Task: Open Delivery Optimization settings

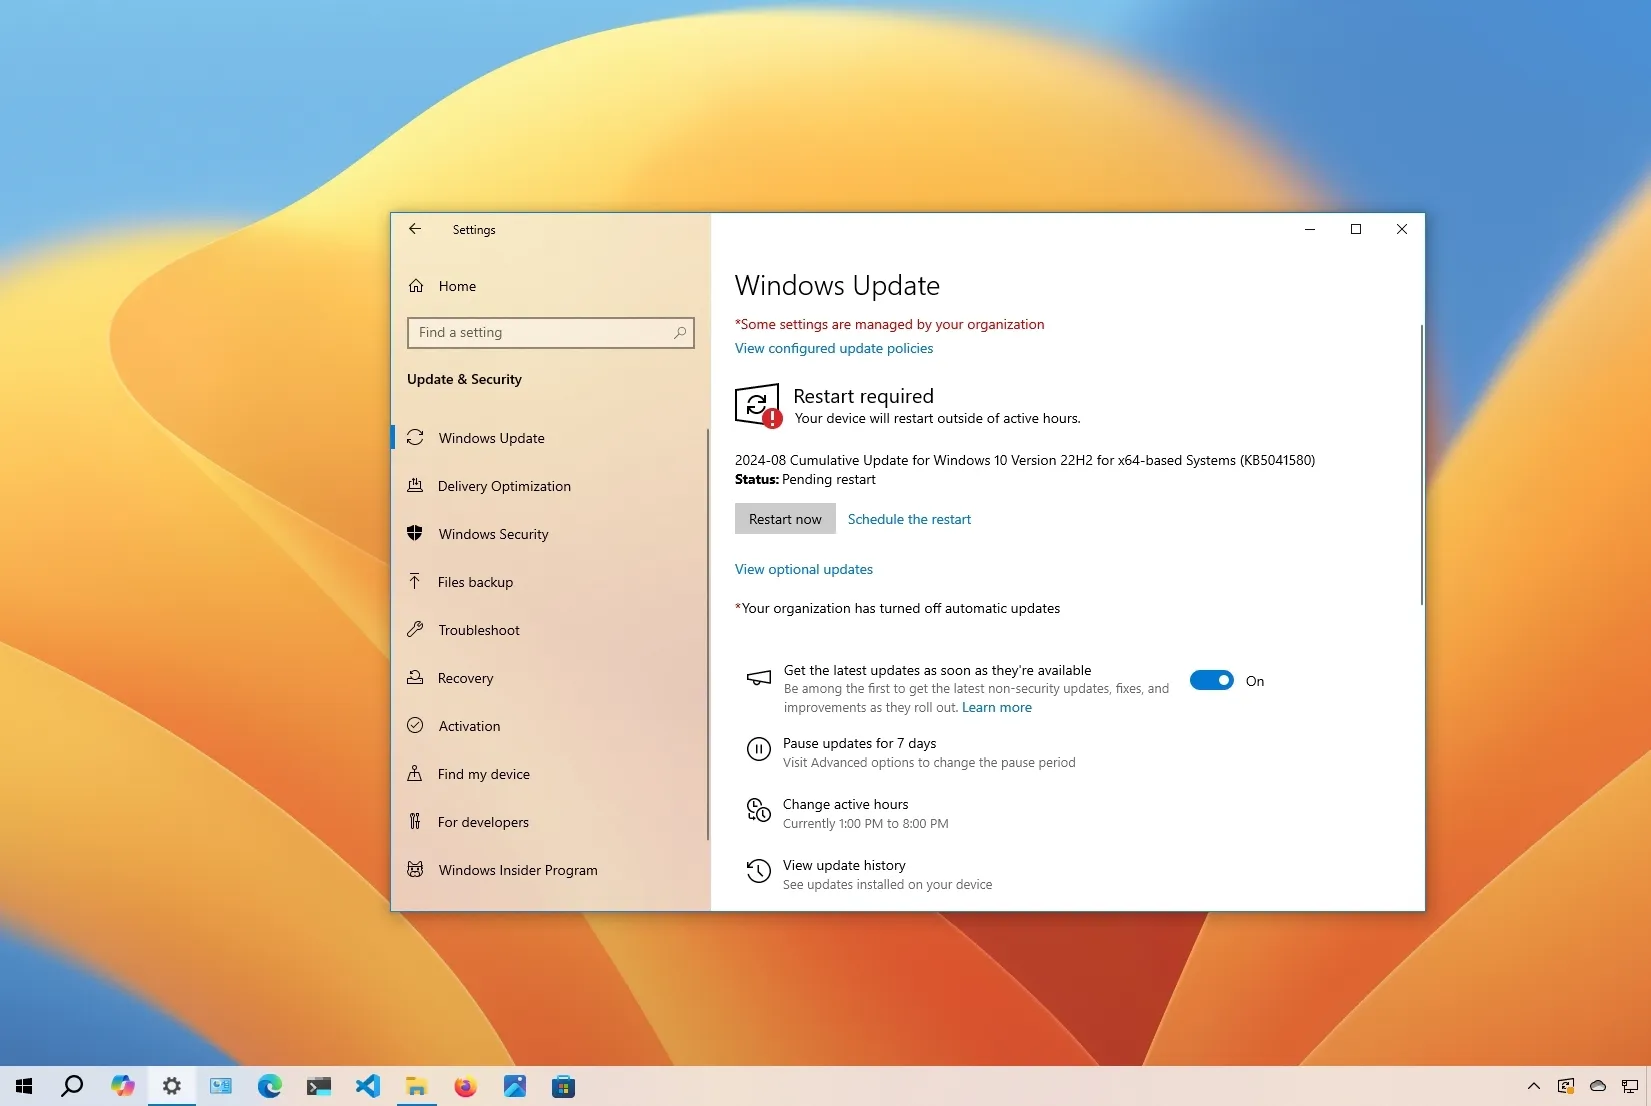Action: pos(550,486)
